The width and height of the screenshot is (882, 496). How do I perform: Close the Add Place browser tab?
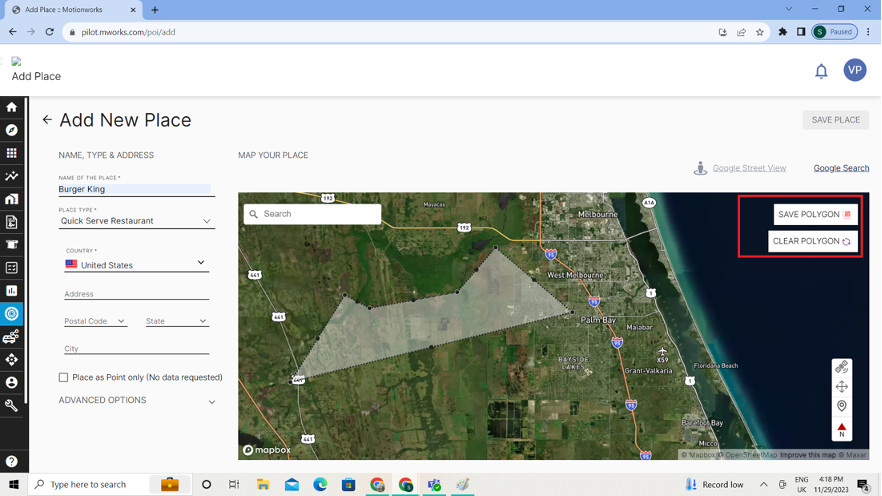[x=133, y=10]
